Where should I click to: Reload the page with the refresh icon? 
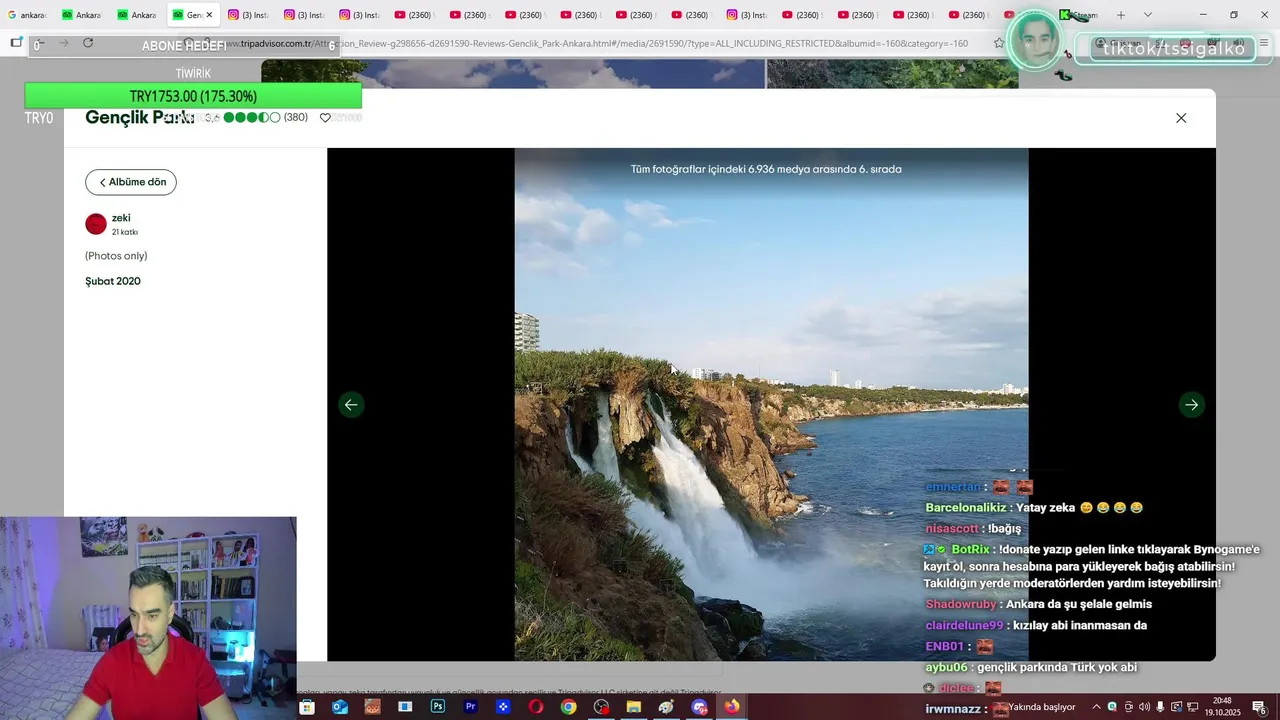(x=88, y=43)
